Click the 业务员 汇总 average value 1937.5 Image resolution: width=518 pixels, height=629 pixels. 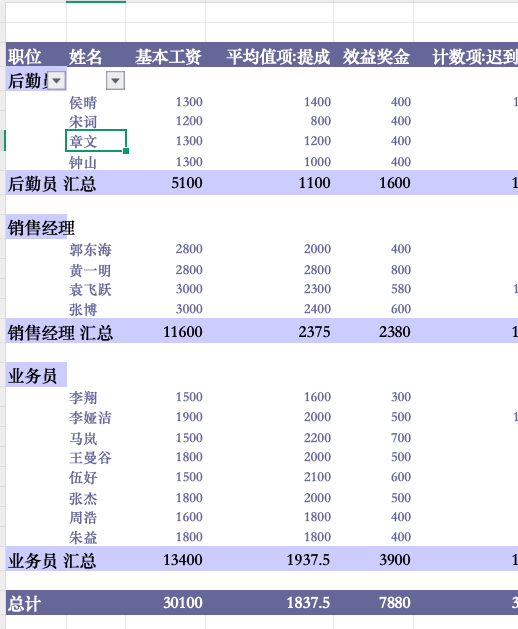pos(308,560)
